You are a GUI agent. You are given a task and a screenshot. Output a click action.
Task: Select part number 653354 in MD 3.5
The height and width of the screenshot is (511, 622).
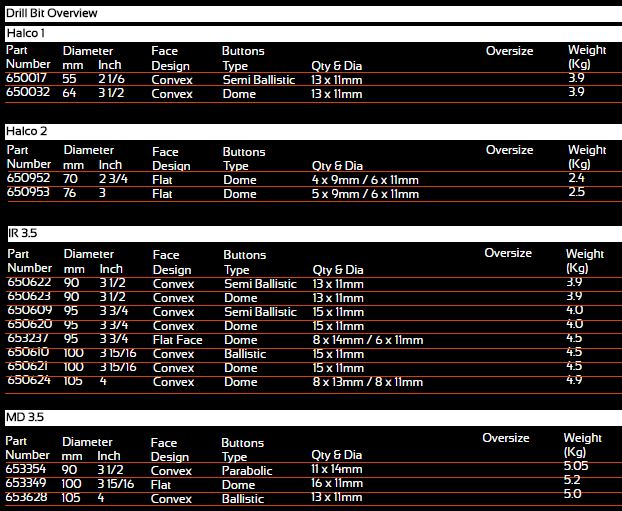tap(28, 470)
